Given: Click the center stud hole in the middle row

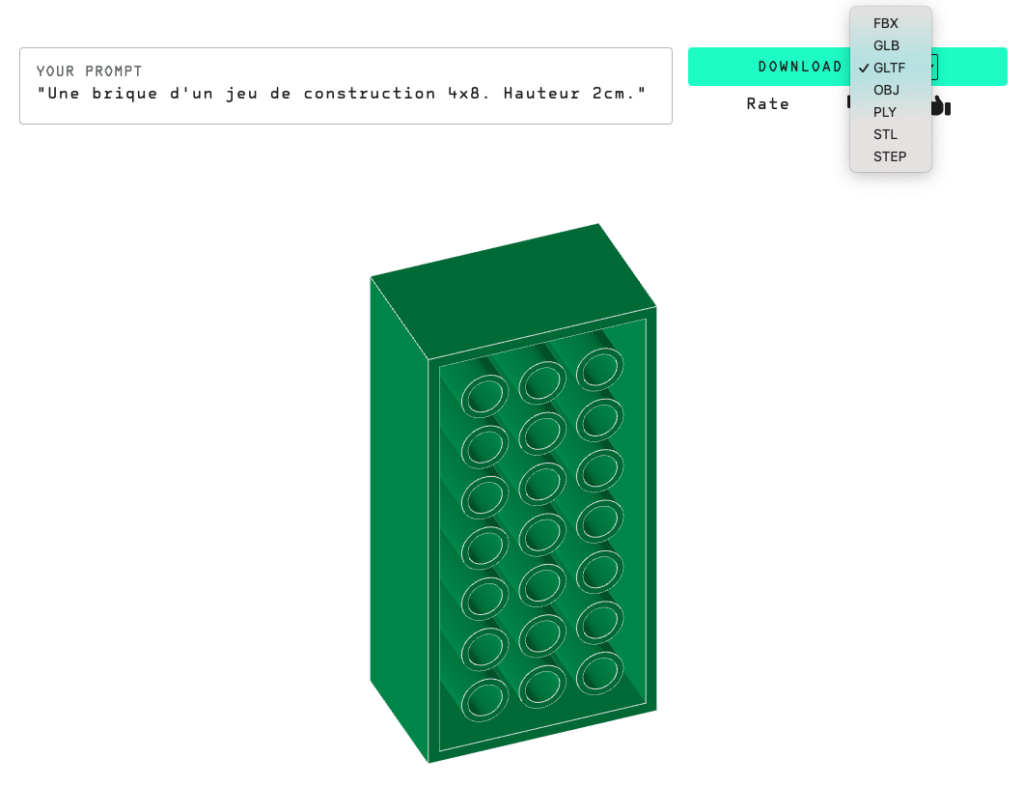Looking at the screenshot, I should point(542,534).
